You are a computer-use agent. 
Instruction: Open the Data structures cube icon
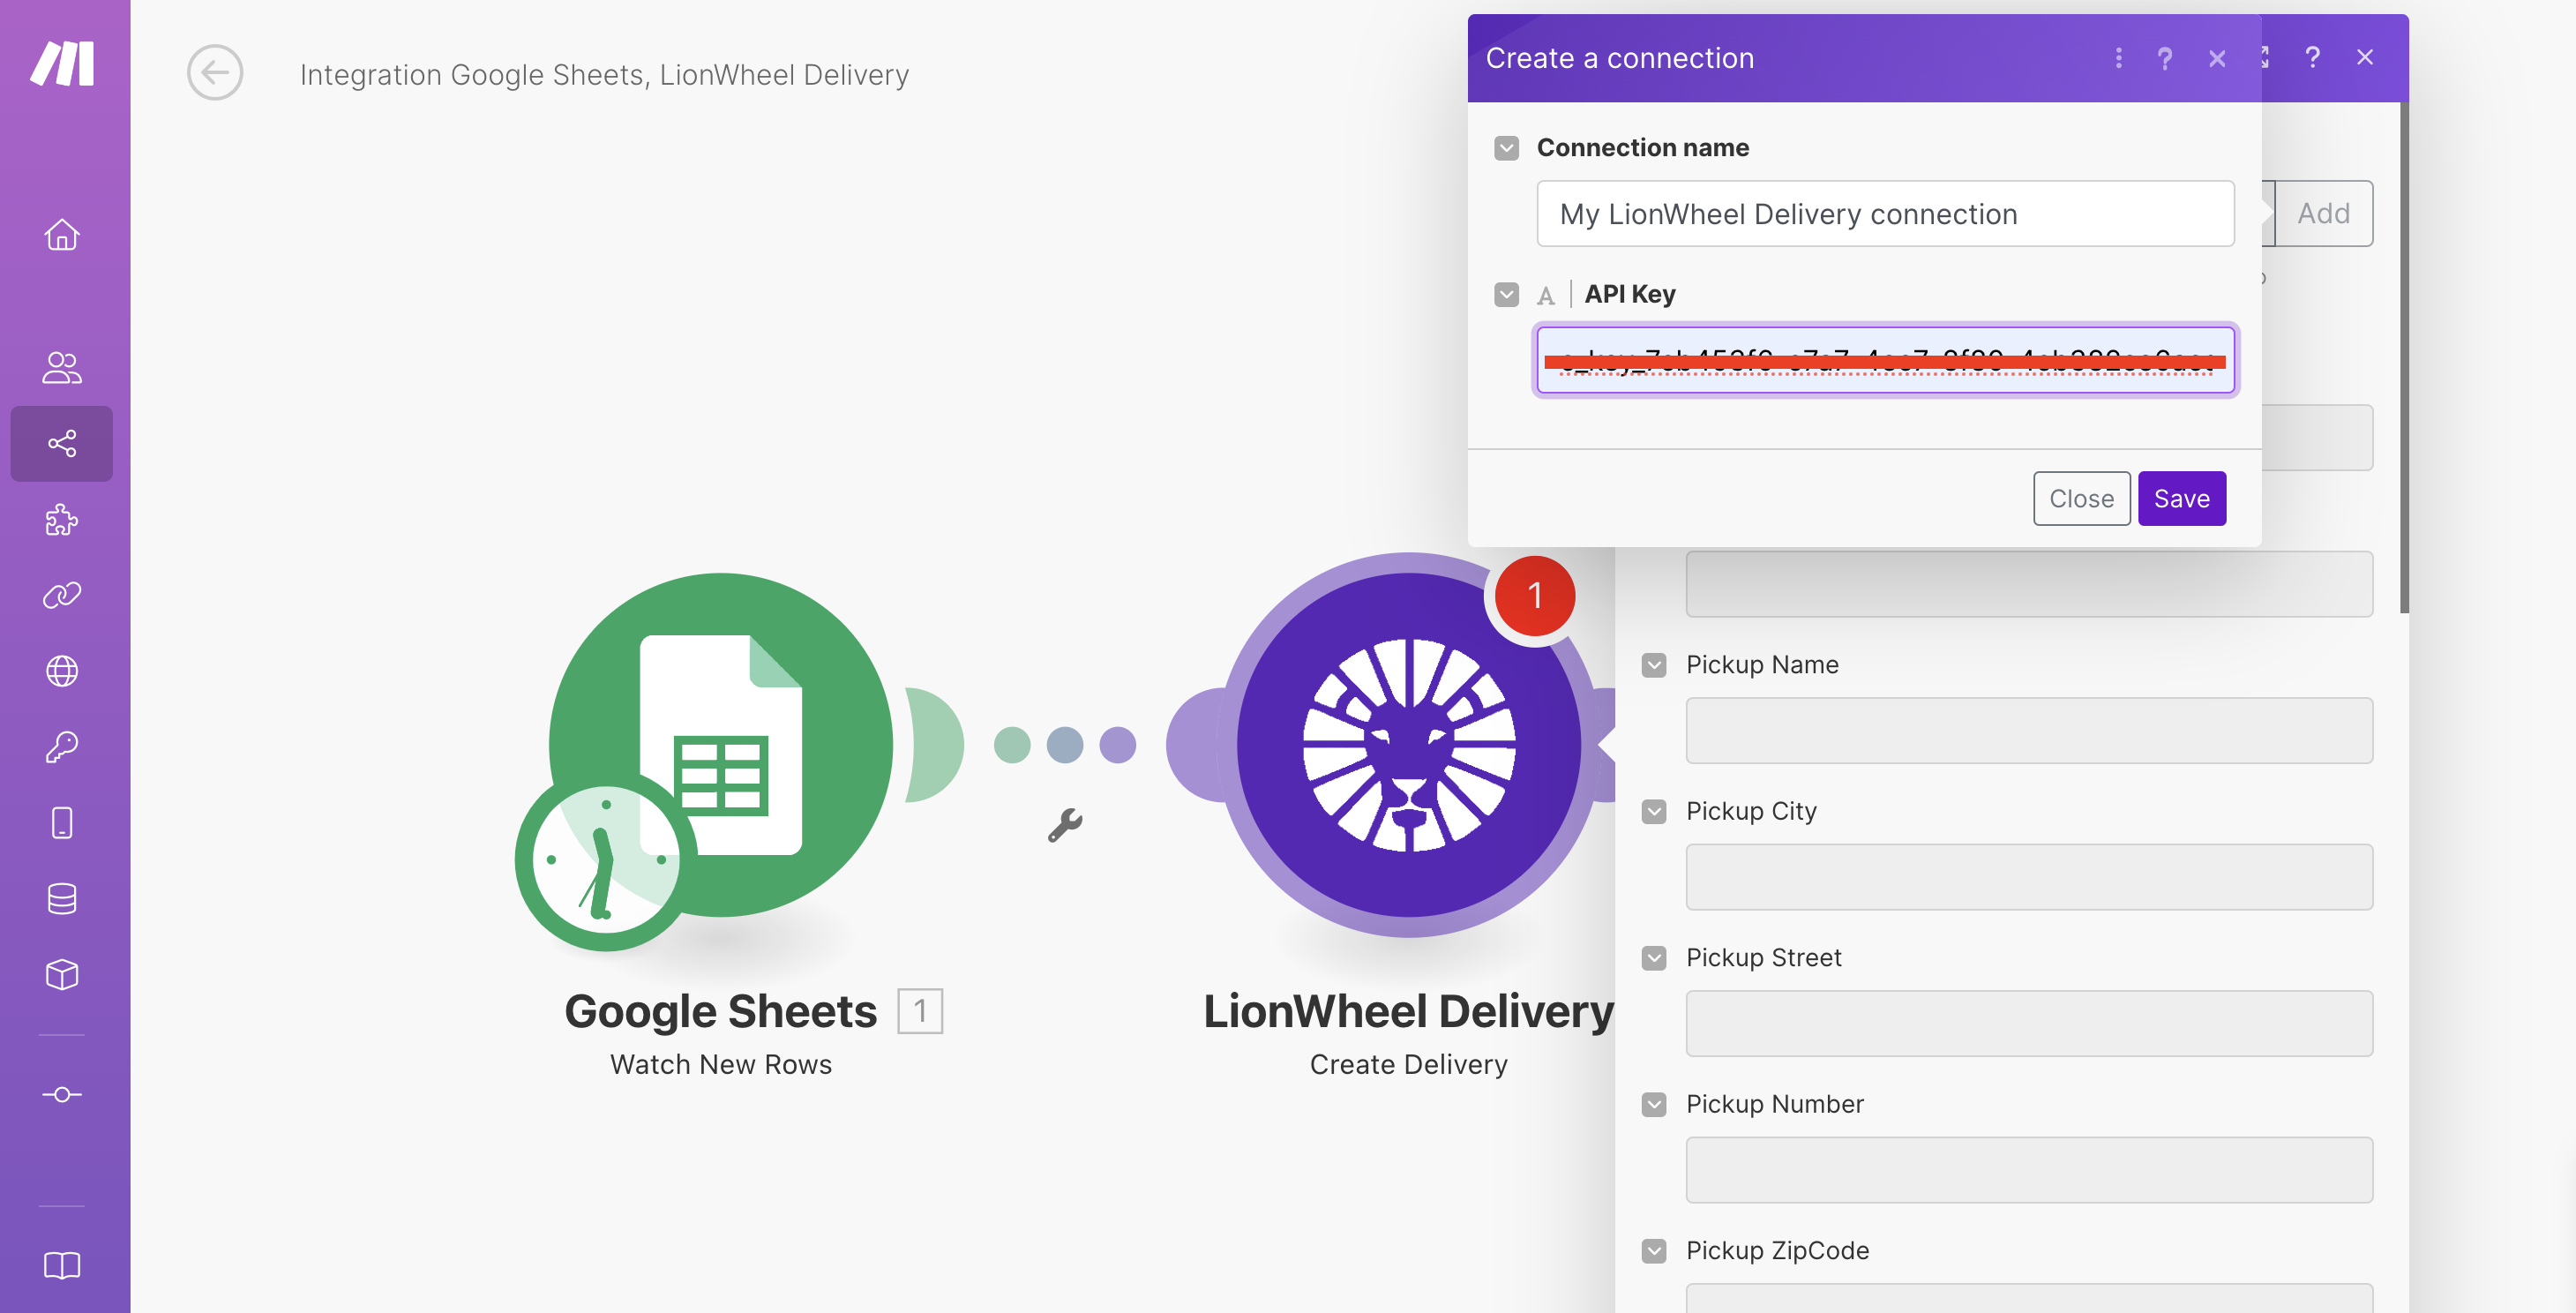click(62, 975)
